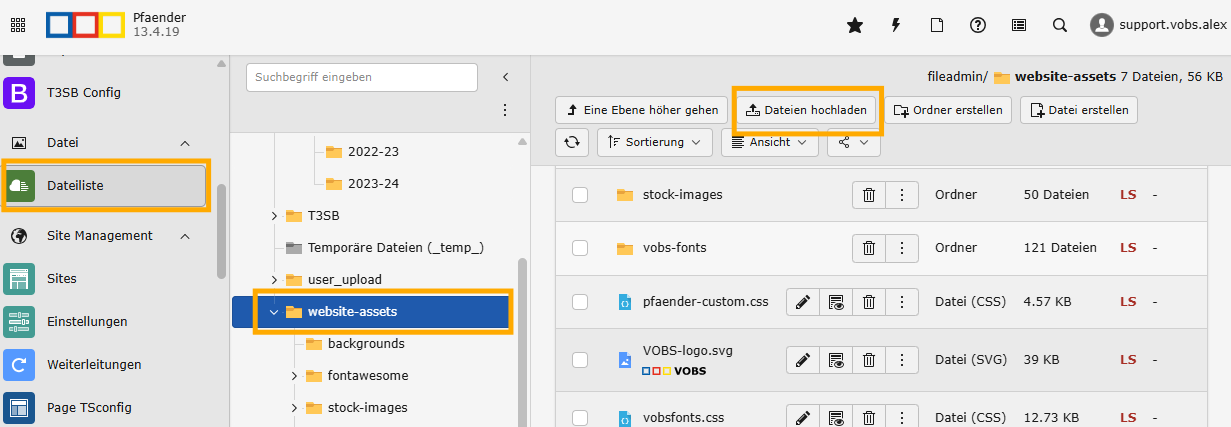The image size is (1231, 427).
Task: Click the lightning bolt clear cache icon
Action: click(896, 26)
